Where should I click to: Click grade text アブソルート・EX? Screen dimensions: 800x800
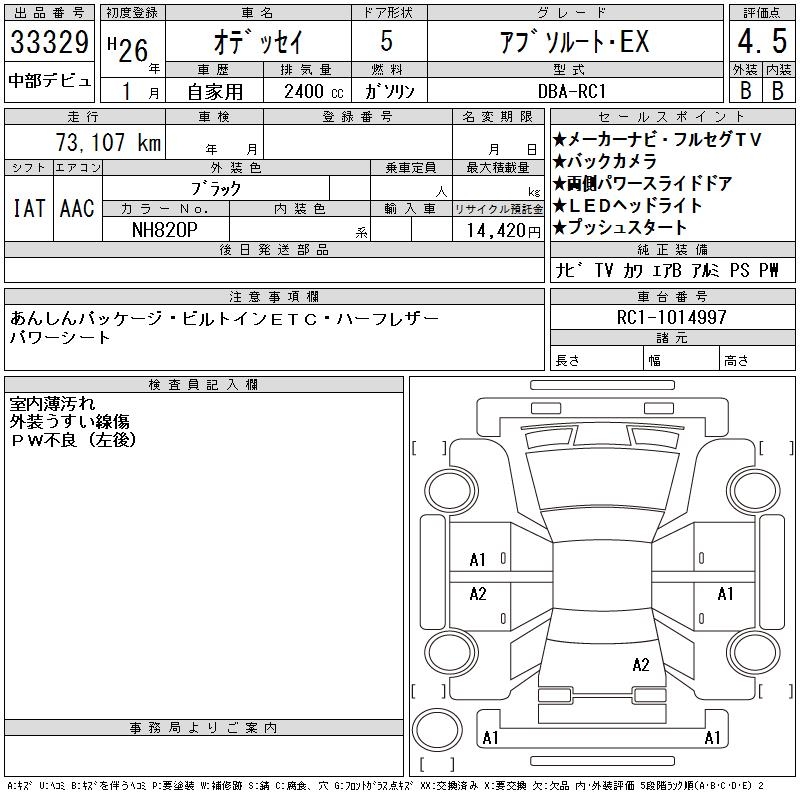(575, 42)
